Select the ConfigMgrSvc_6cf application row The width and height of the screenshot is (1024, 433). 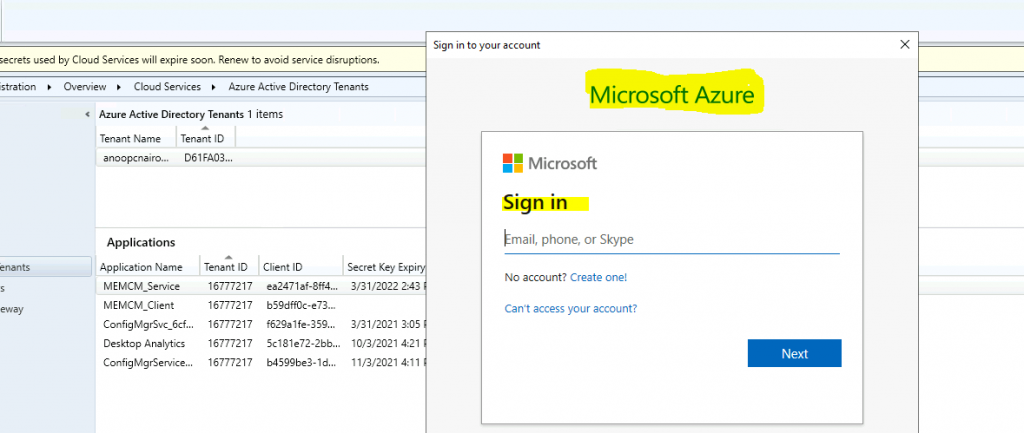pyautogui.click(x=261, y=324)
